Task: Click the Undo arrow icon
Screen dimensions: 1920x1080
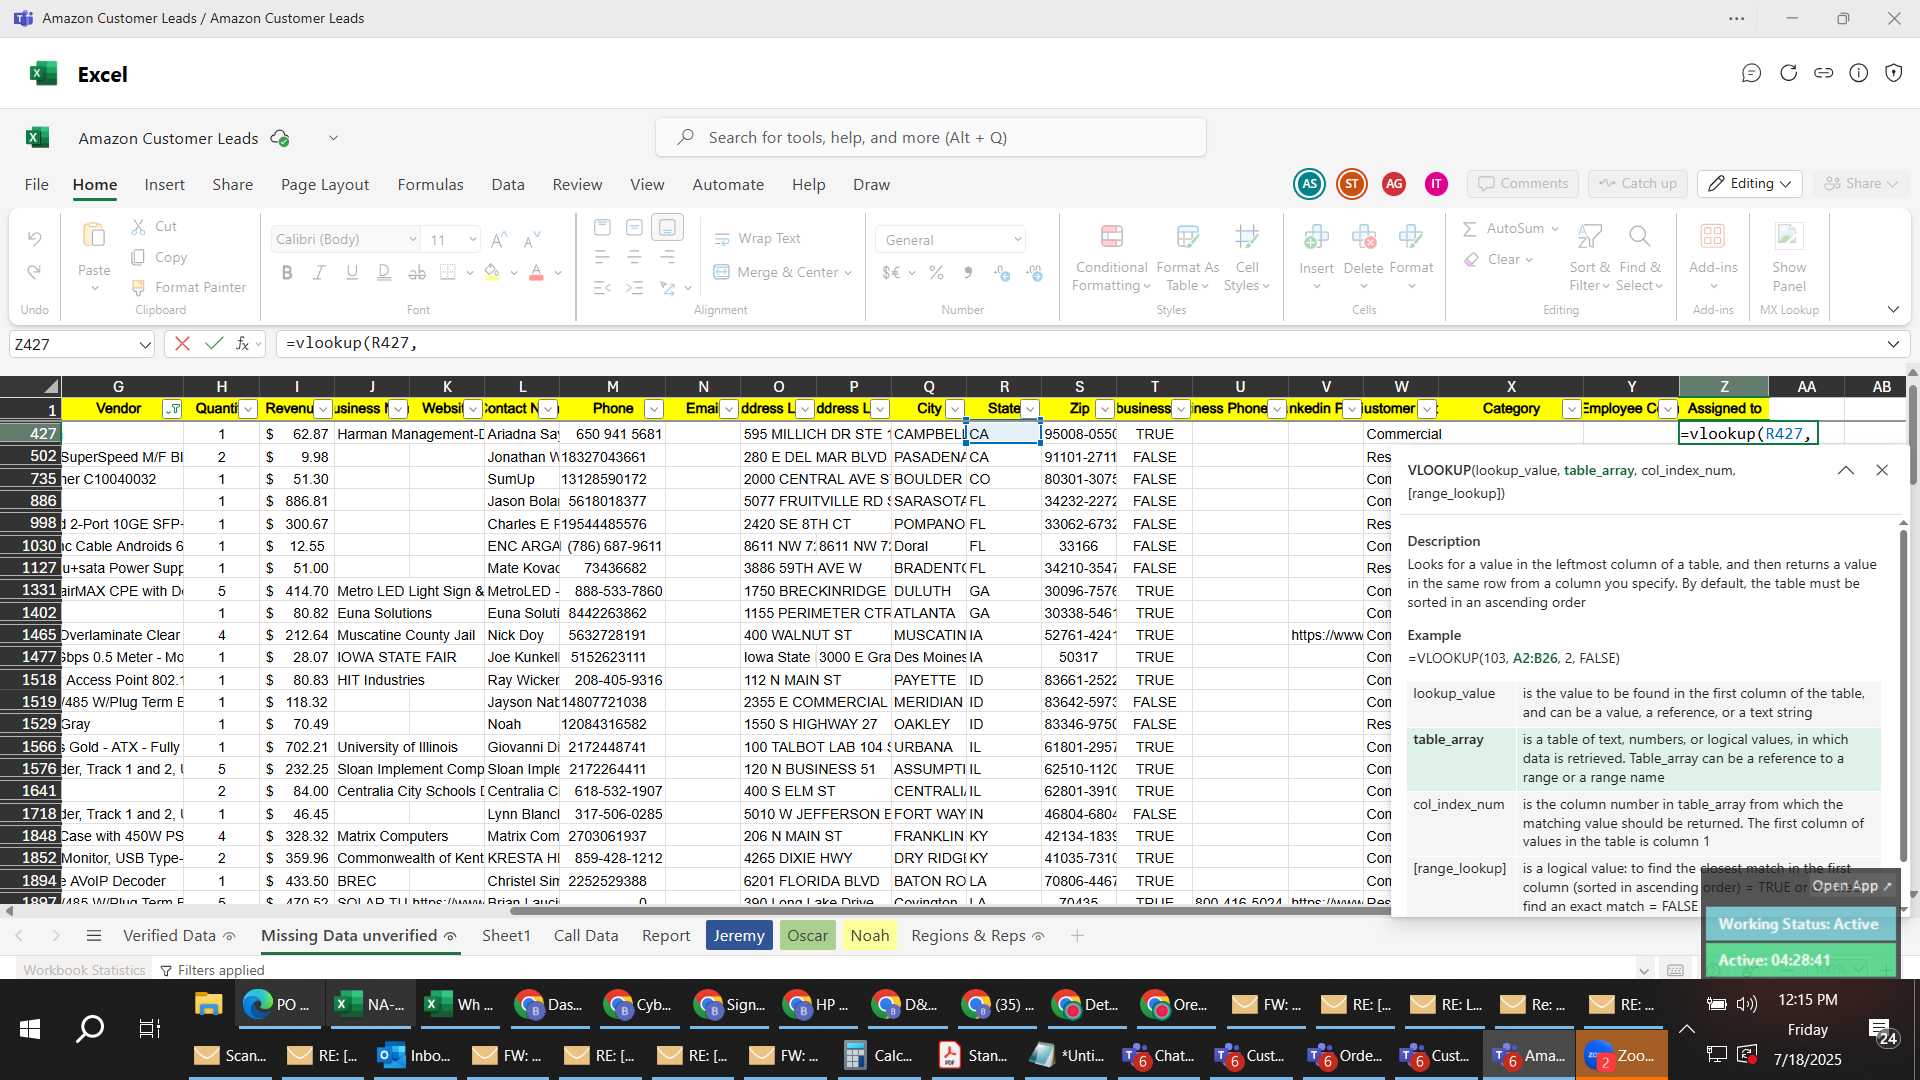Action: [x=34, y=239]
